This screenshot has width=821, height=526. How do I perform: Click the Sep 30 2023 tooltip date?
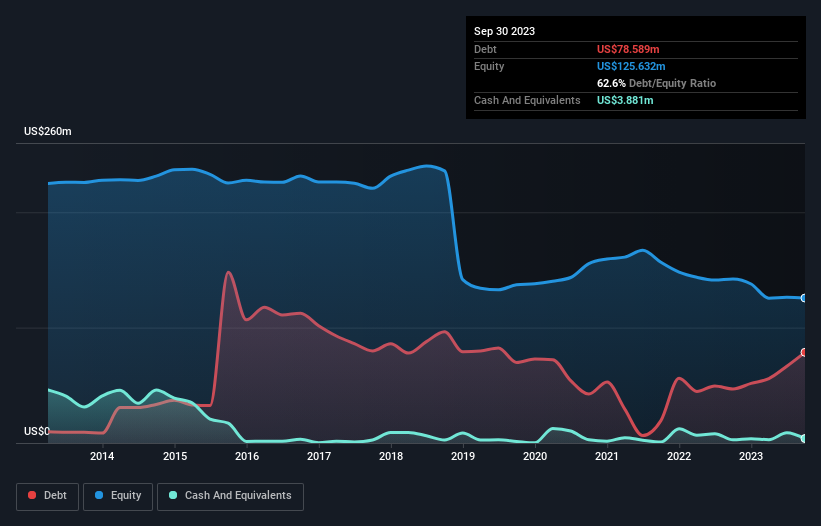tap(504, 31)
